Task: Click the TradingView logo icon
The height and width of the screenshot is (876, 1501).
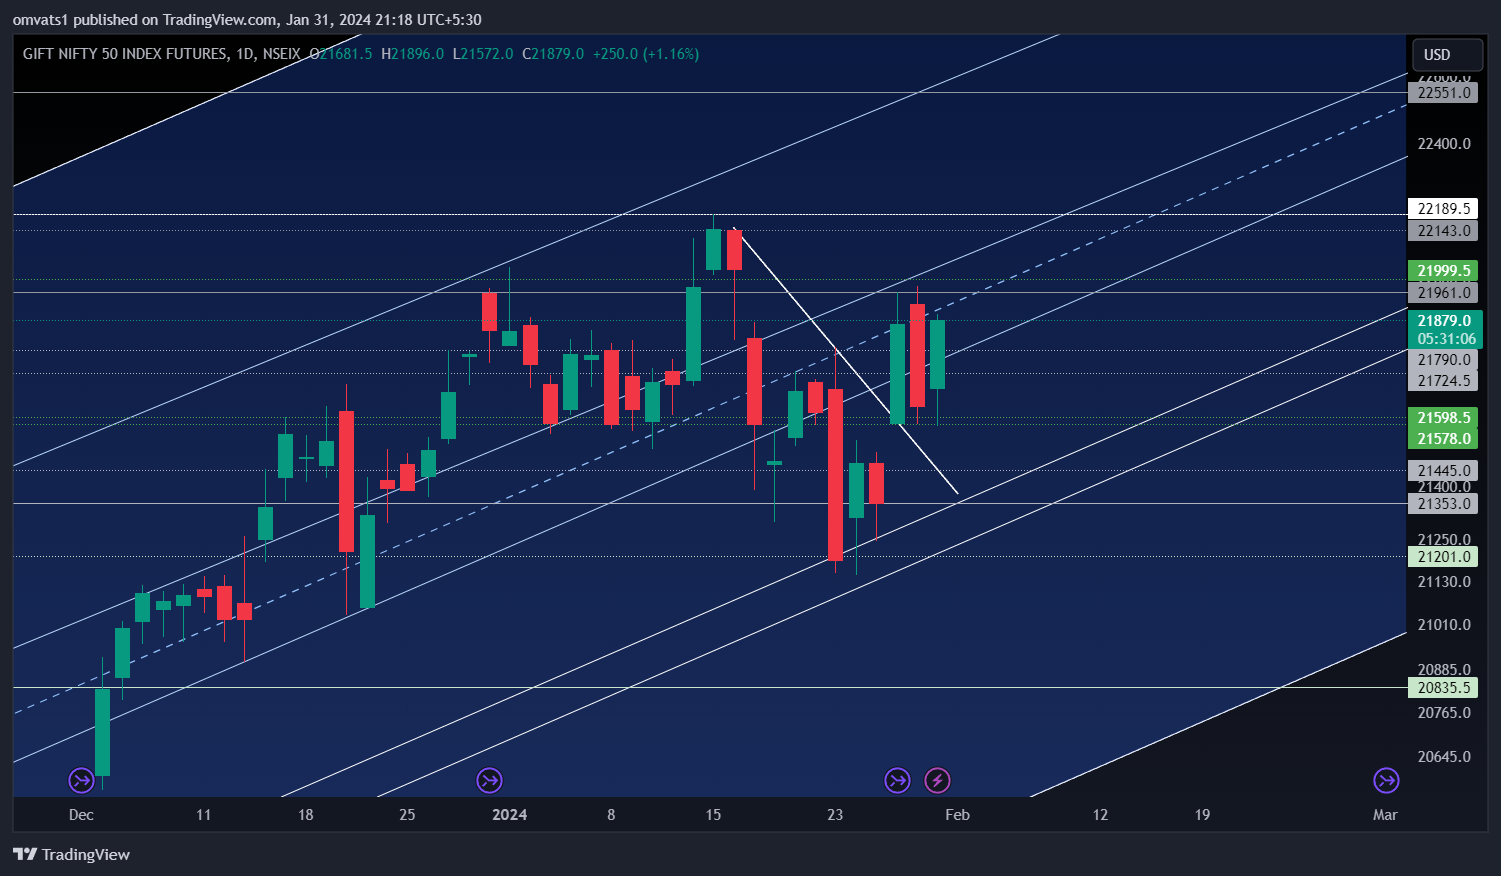Action: tap(25, 854)
